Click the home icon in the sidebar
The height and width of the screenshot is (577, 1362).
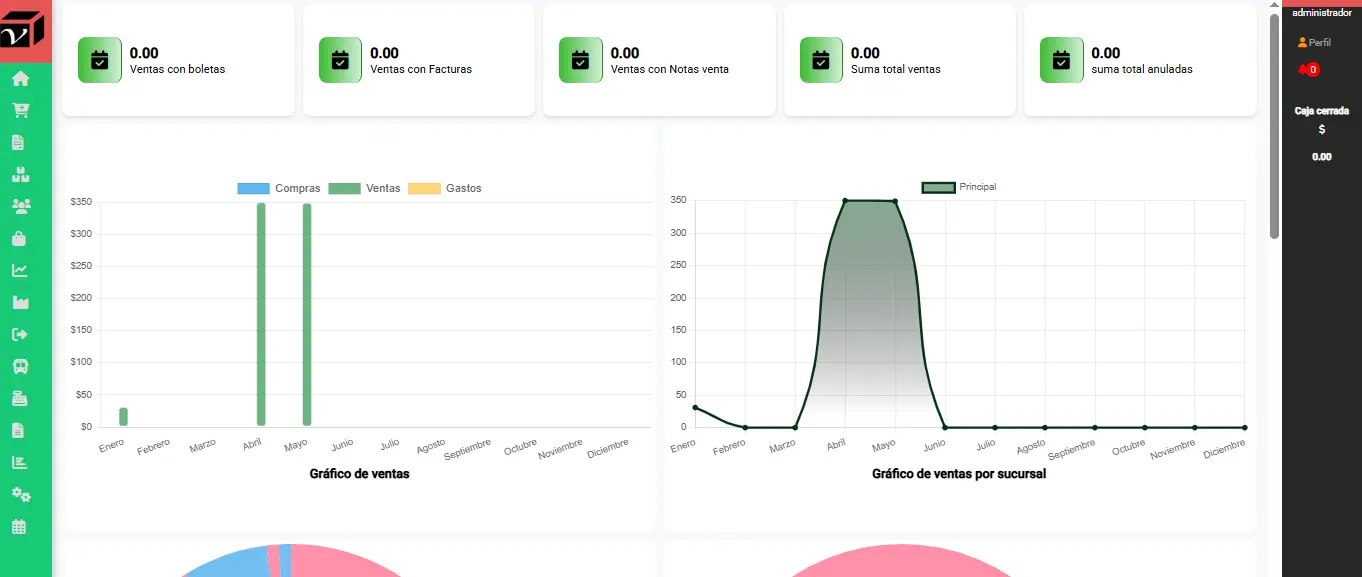(20, 79)
